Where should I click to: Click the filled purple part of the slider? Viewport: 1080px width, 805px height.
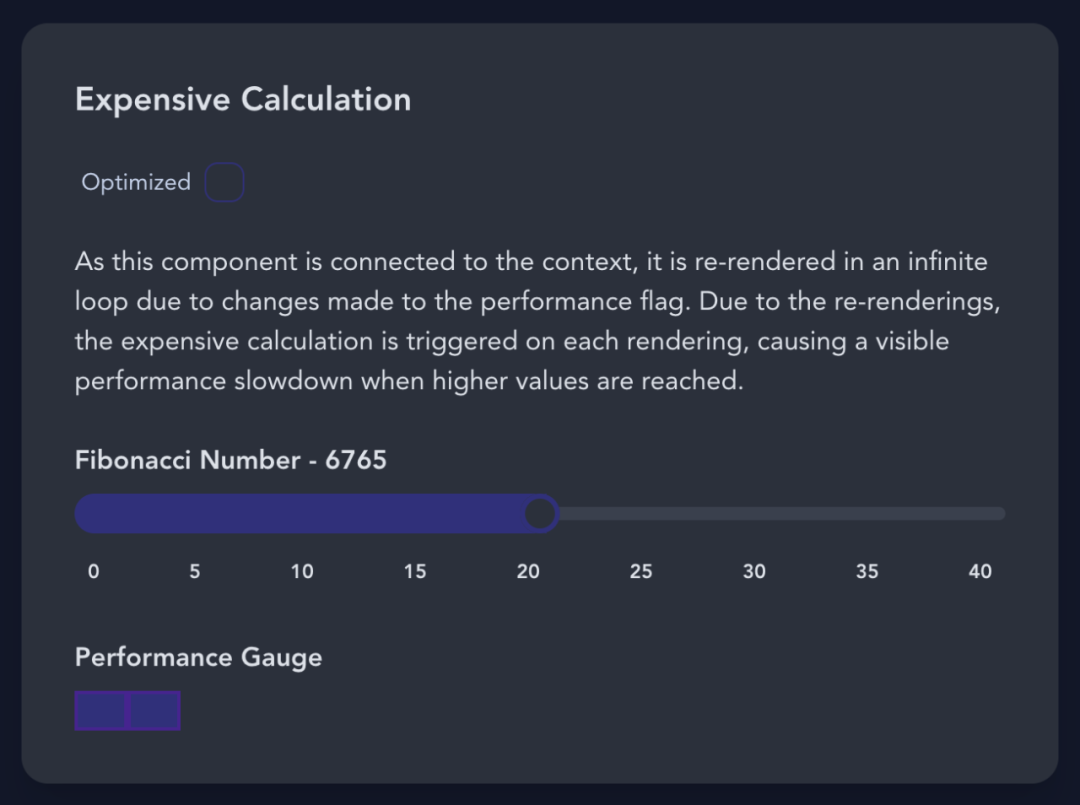click(x=300, y=513)
